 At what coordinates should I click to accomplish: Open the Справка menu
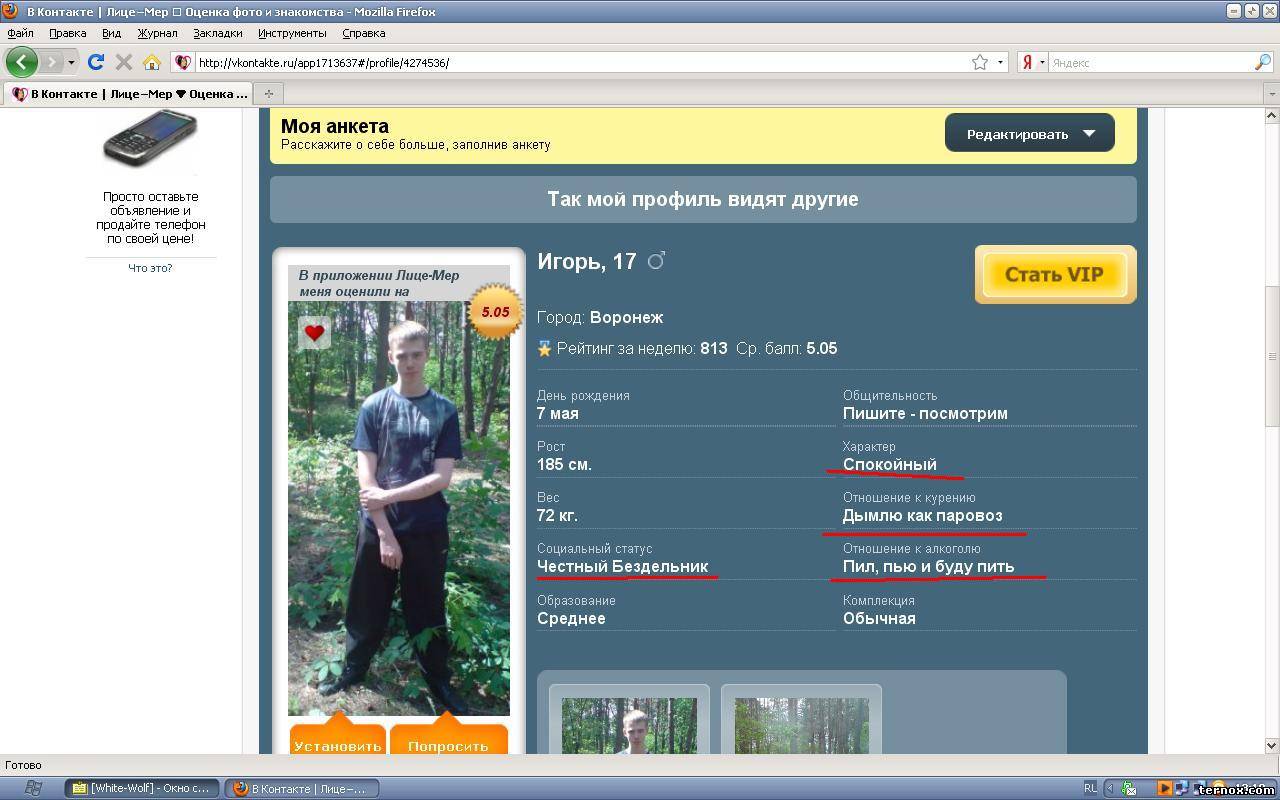[363, 33]
